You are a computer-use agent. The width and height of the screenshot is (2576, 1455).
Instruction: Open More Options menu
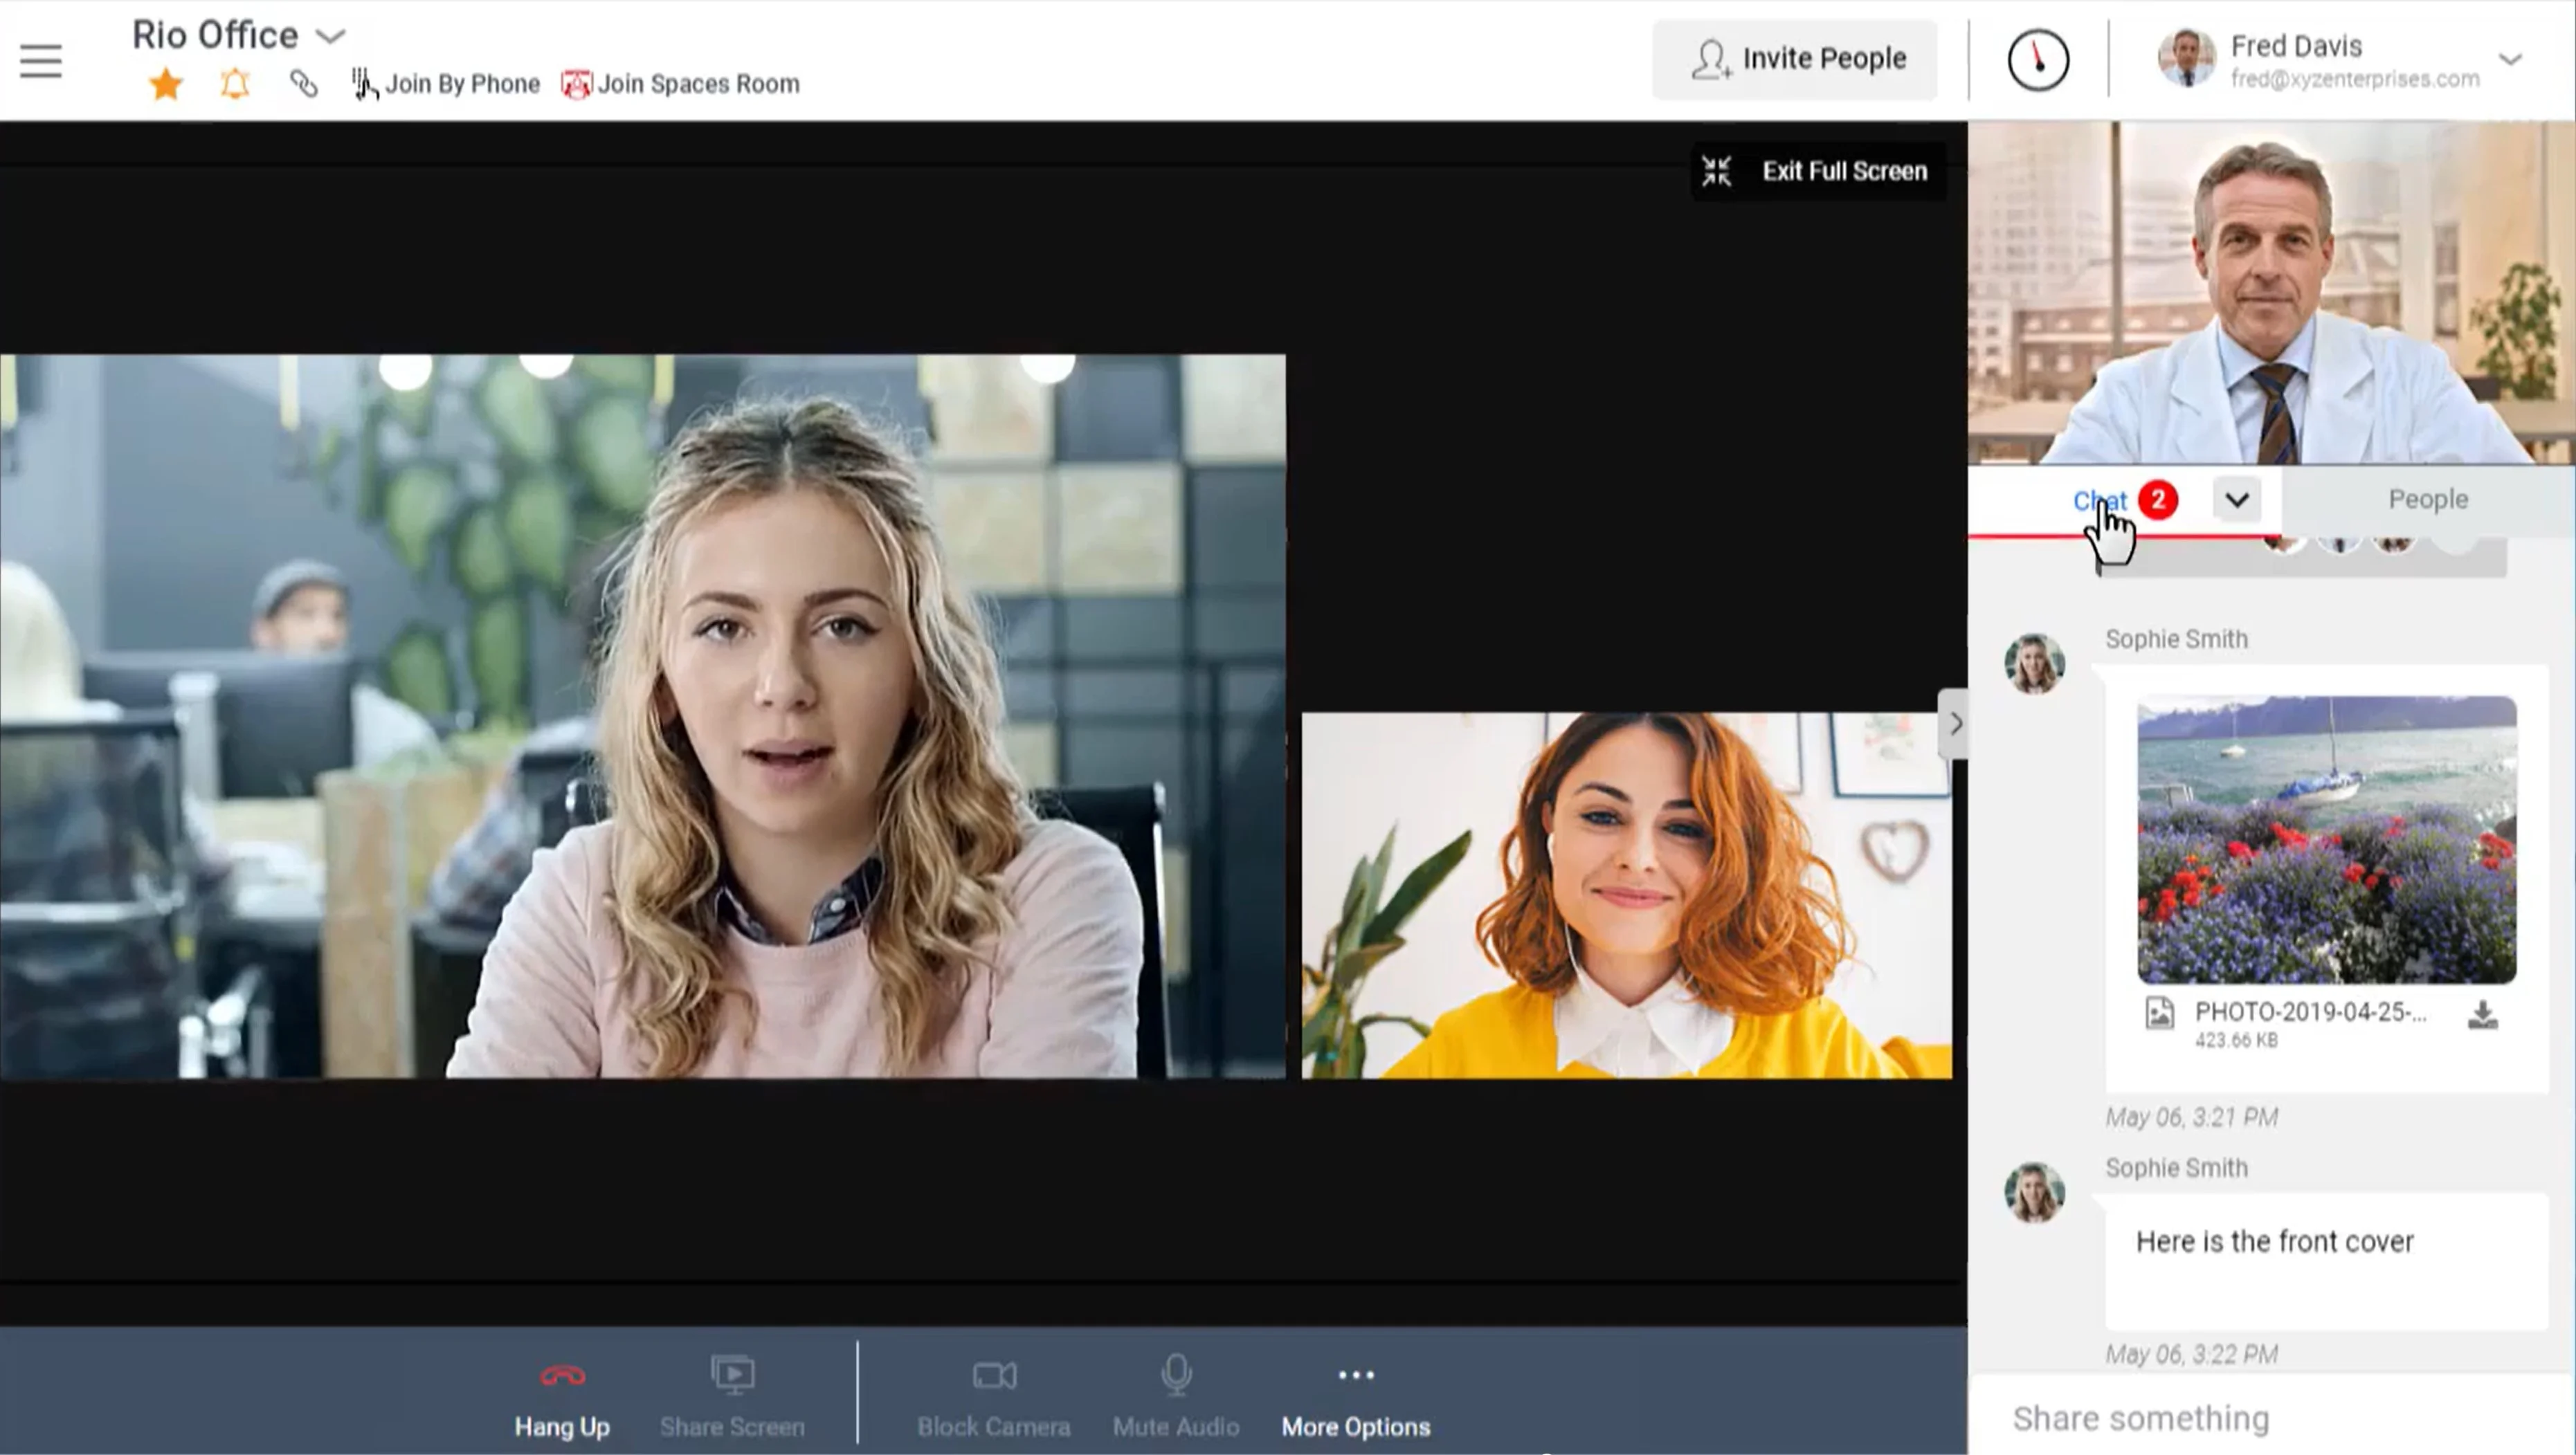(1355, 1397)
